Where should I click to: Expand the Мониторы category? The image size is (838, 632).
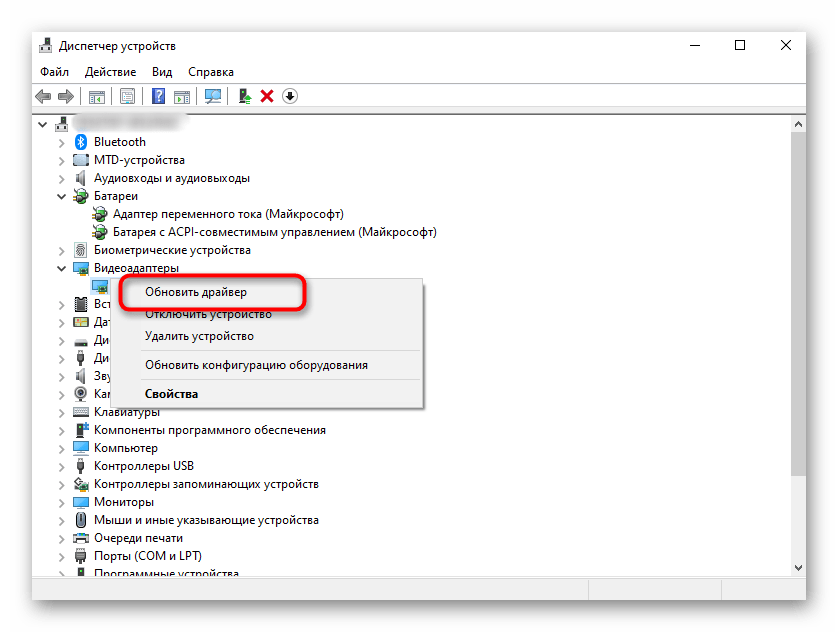click(62, 502)
